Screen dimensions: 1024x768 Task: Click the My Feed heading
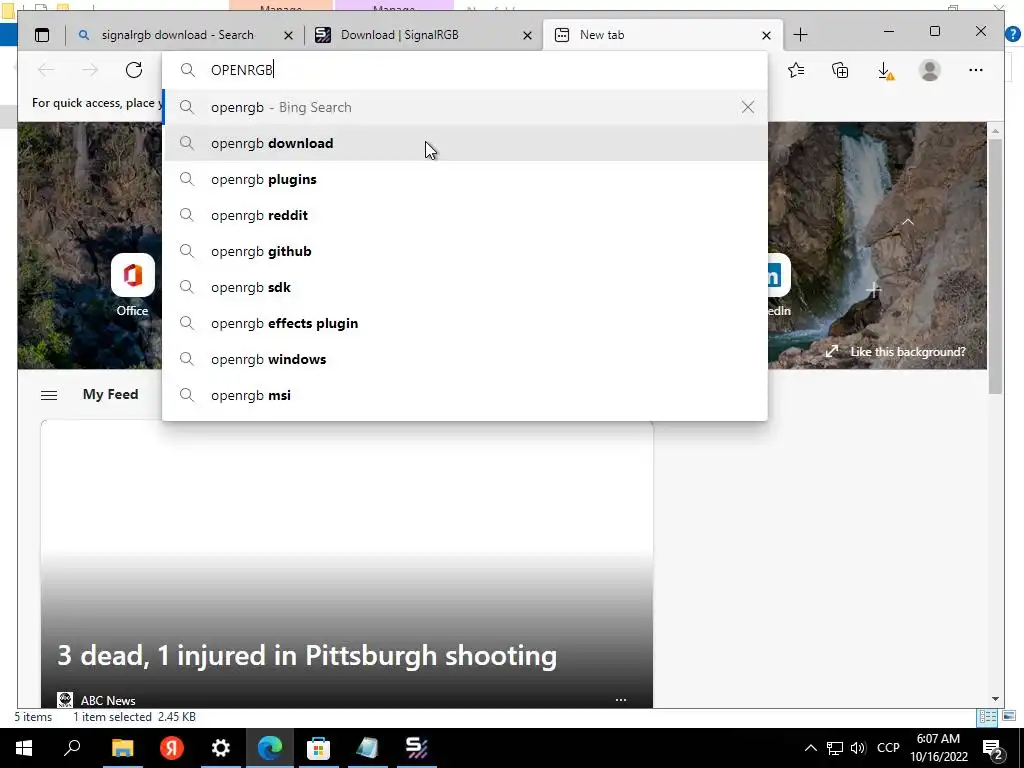pos(110,394)
